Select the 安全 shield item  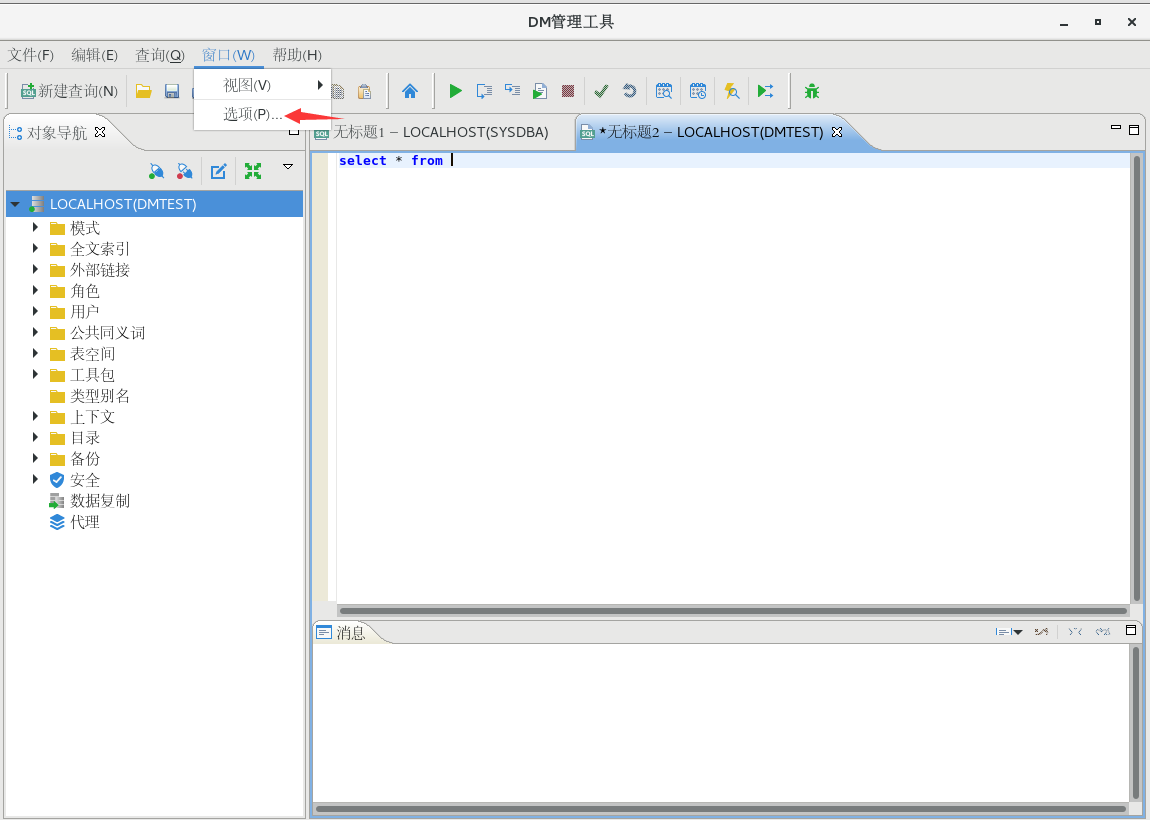coord(75,480)
